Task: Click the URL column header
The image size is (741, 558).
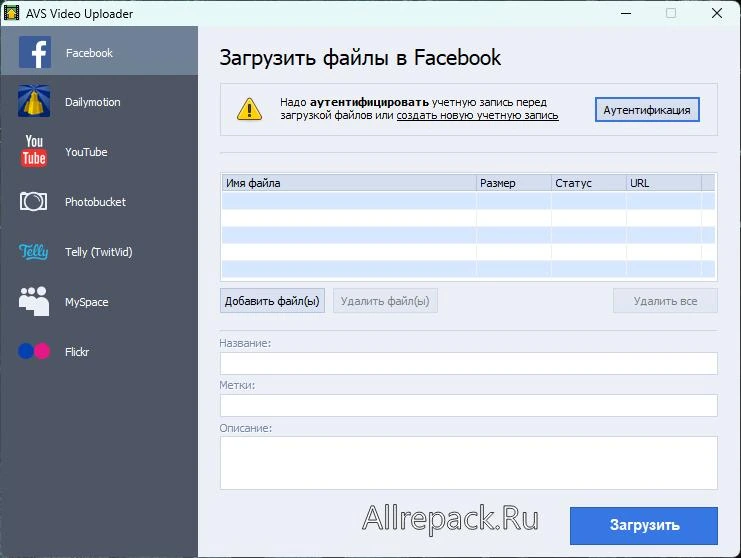Action: coord(664,183)
